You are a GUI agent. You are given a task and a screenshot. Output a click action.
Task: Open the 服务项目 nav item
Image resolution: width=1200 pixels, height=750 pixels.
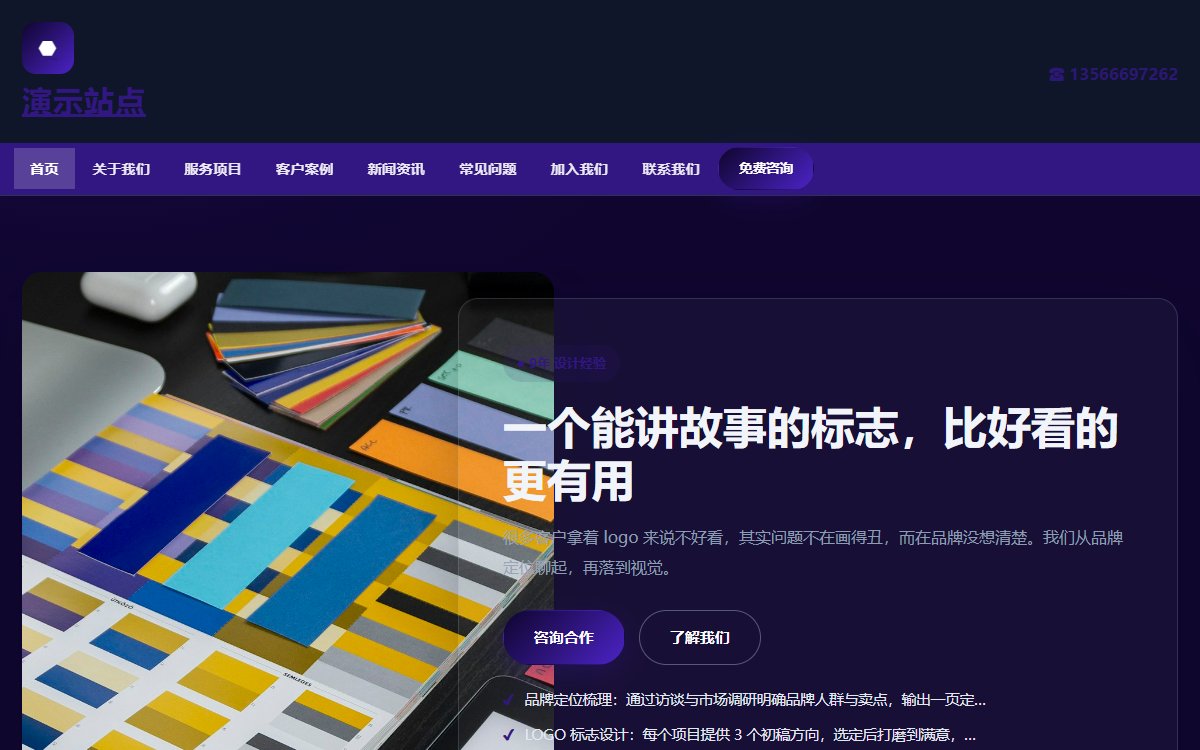[x=213, y=169]
